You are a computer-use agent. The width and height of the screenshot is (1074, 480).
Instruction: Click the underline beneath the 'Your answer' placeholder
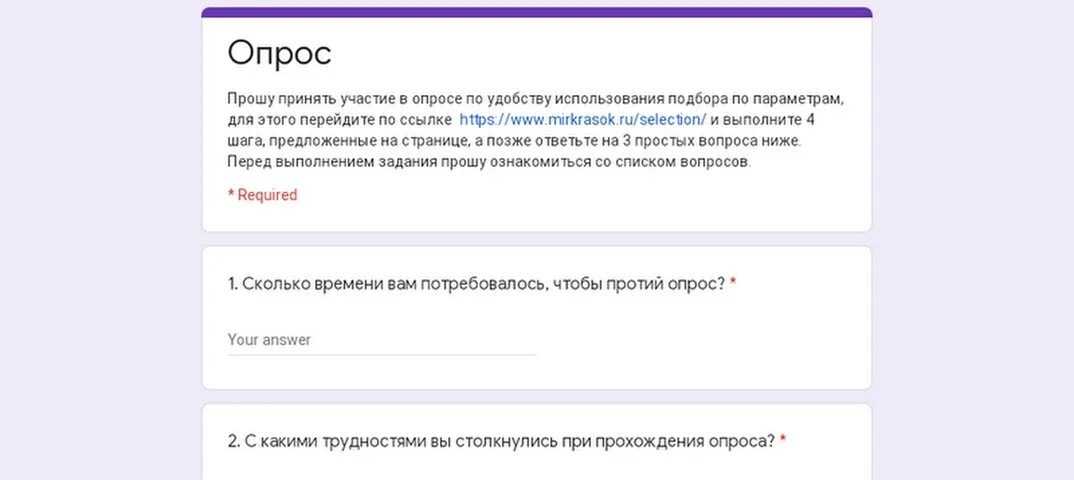coord(382,355)
